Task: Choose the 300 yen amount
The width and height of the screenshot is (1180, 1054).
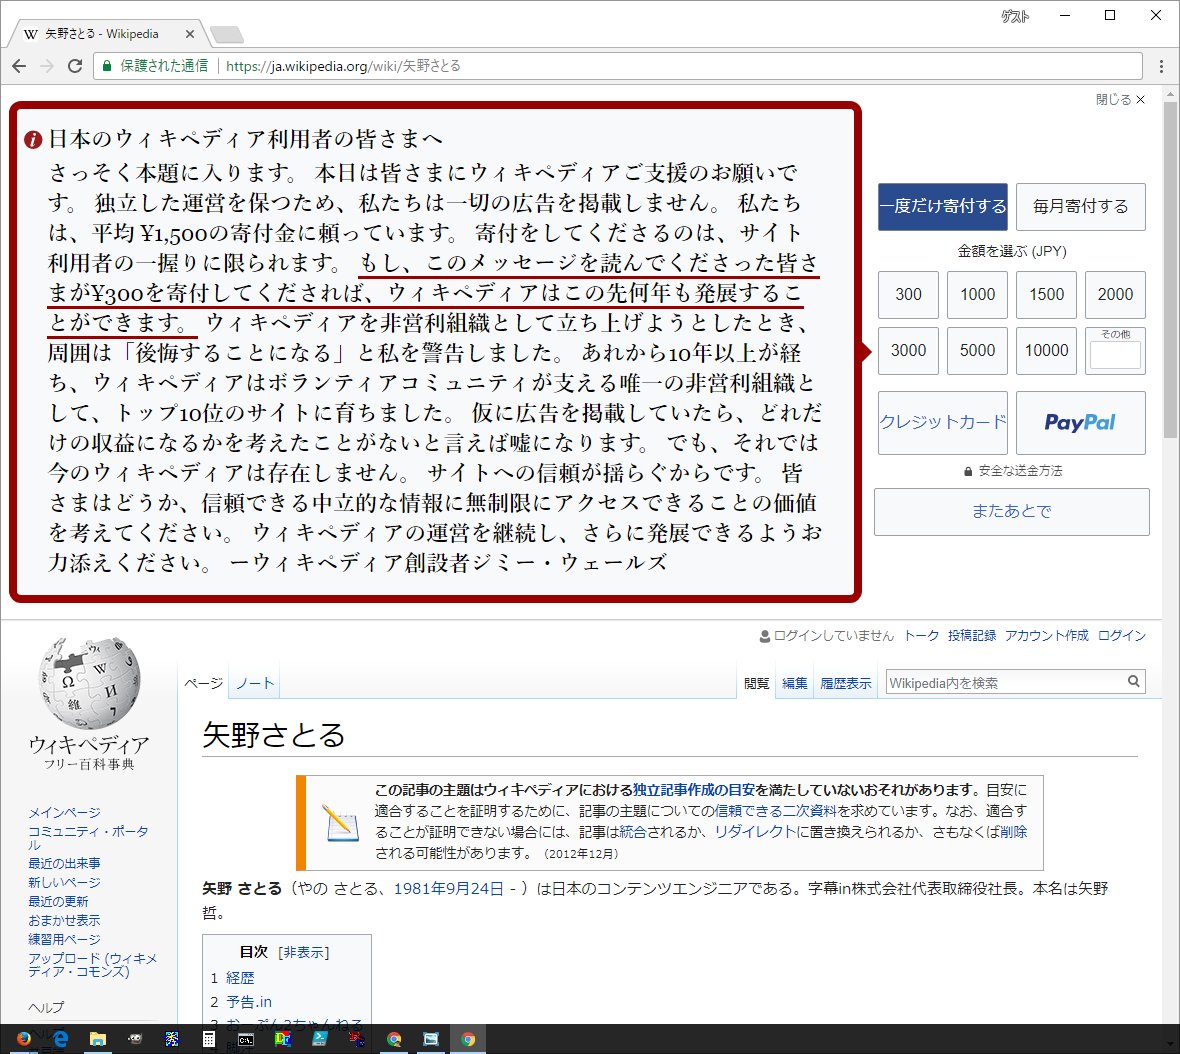Action: point(908,294)
